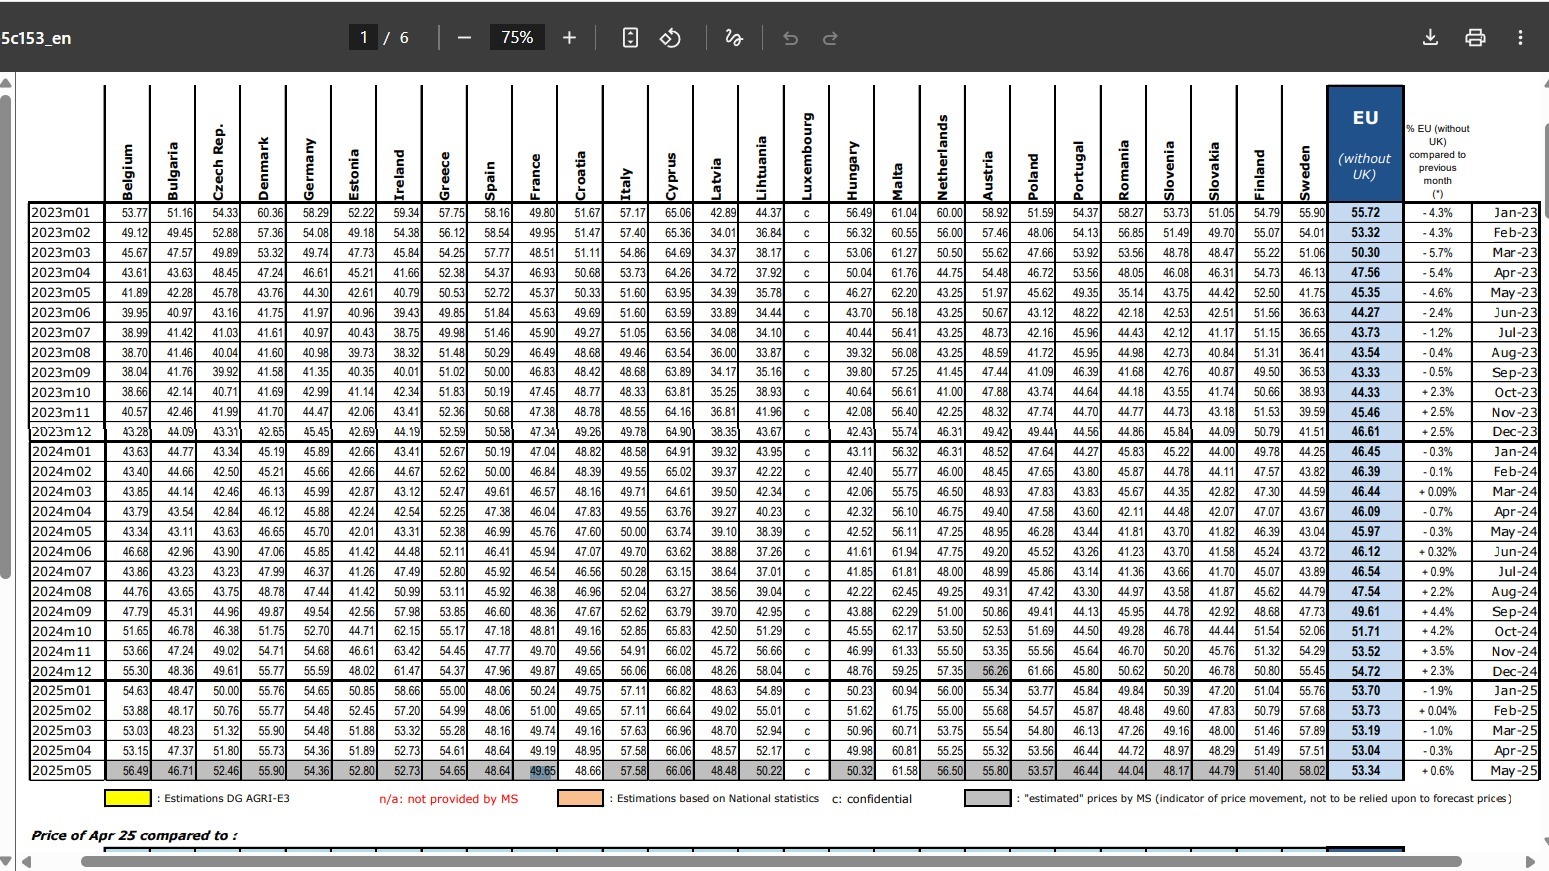This screenshot has height=871, width=1549.
Task: Click the redo arrow icon
Action: click(830, 38)
